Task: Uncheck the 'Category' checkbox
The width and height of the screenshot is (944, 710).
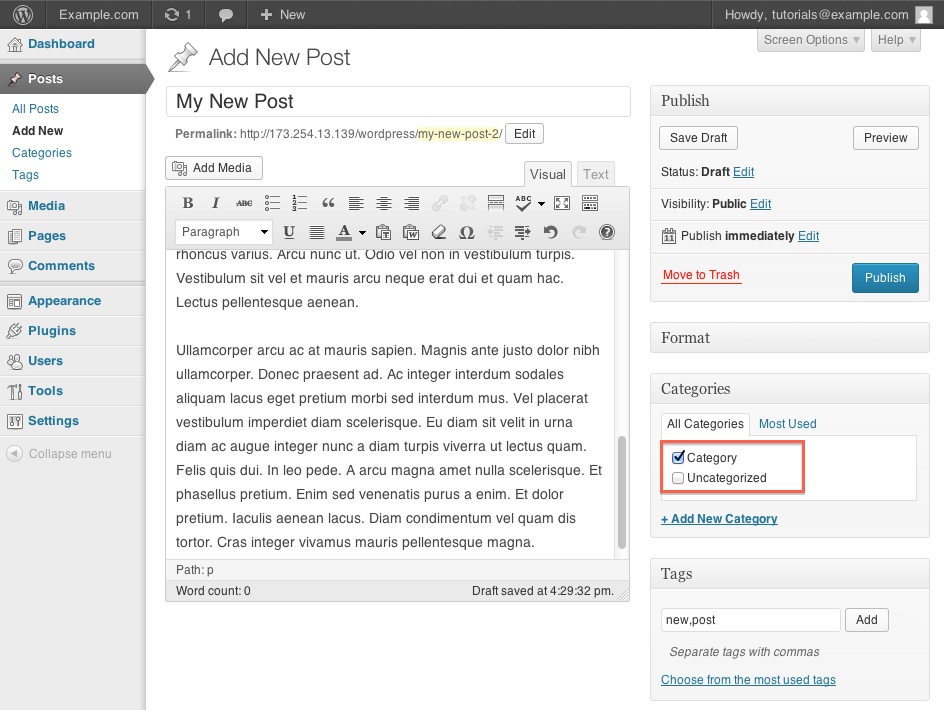Action: (679, 458)
